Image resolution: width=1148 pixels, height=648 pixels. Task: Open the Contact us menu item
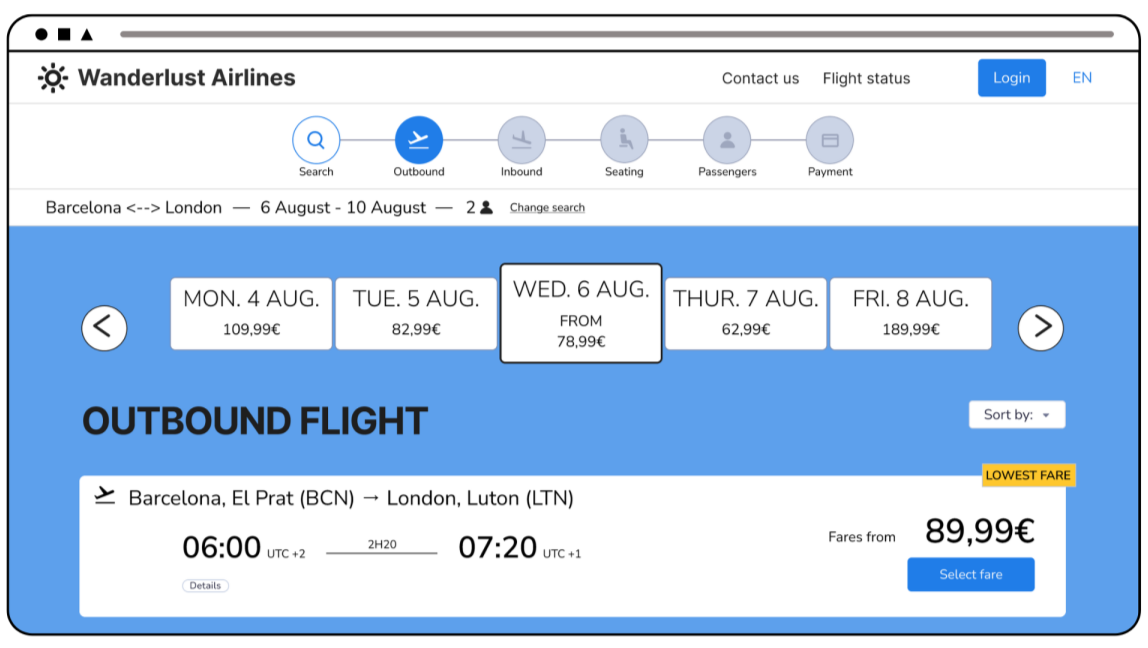[760, 78]
